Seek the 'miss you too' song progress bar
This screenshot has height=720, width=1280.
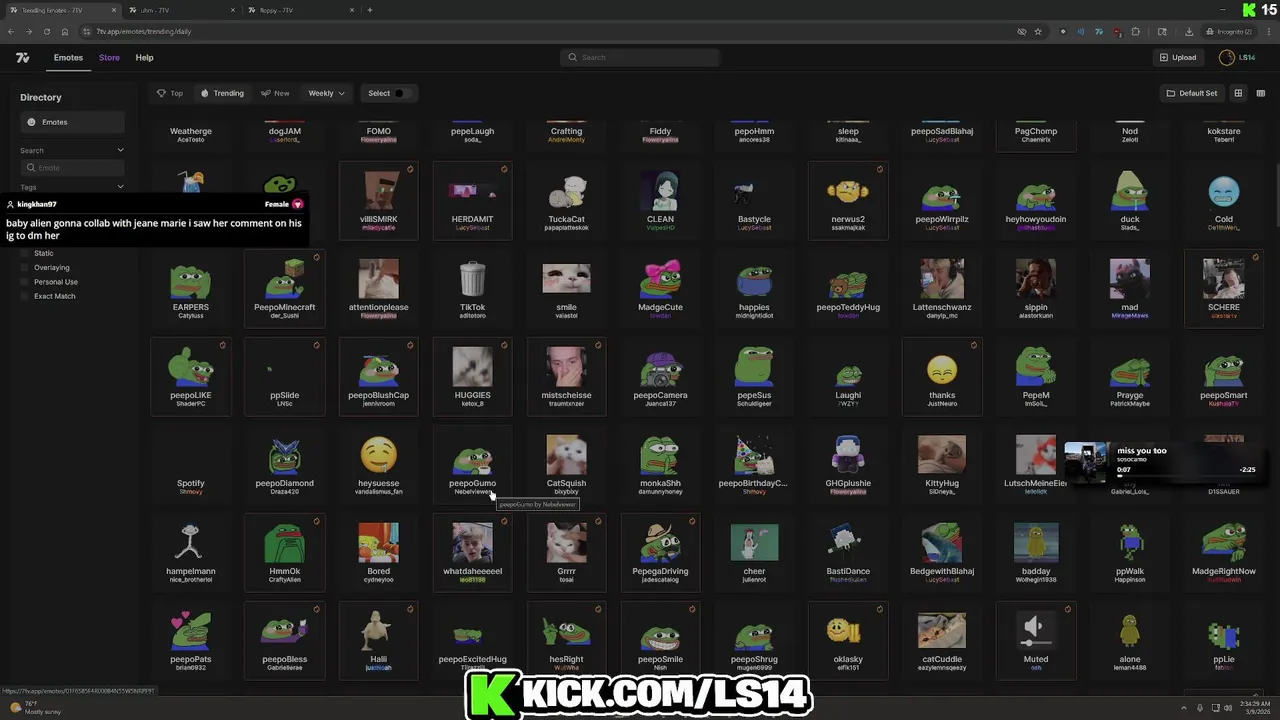point(1185,476)
